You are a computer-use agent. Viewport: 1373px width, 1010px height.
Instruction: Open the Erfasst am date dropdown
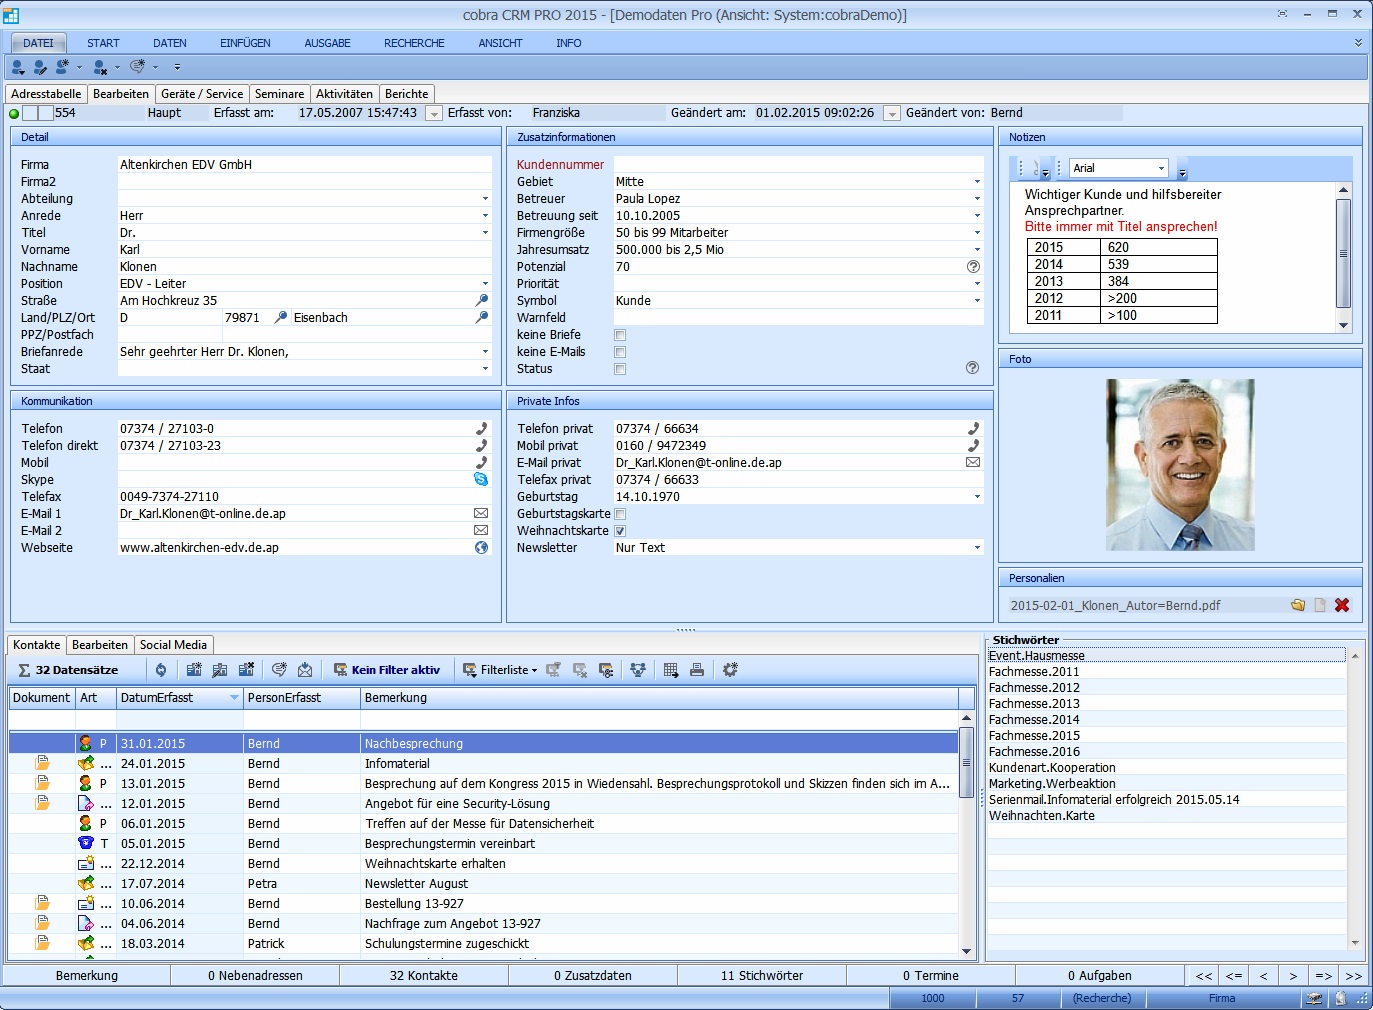coord(434,114)
